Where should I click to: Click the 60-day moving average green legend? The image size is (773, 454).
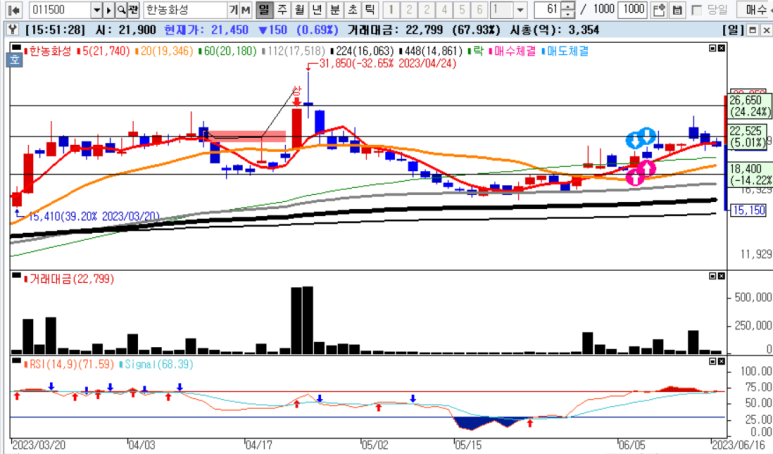227,51
